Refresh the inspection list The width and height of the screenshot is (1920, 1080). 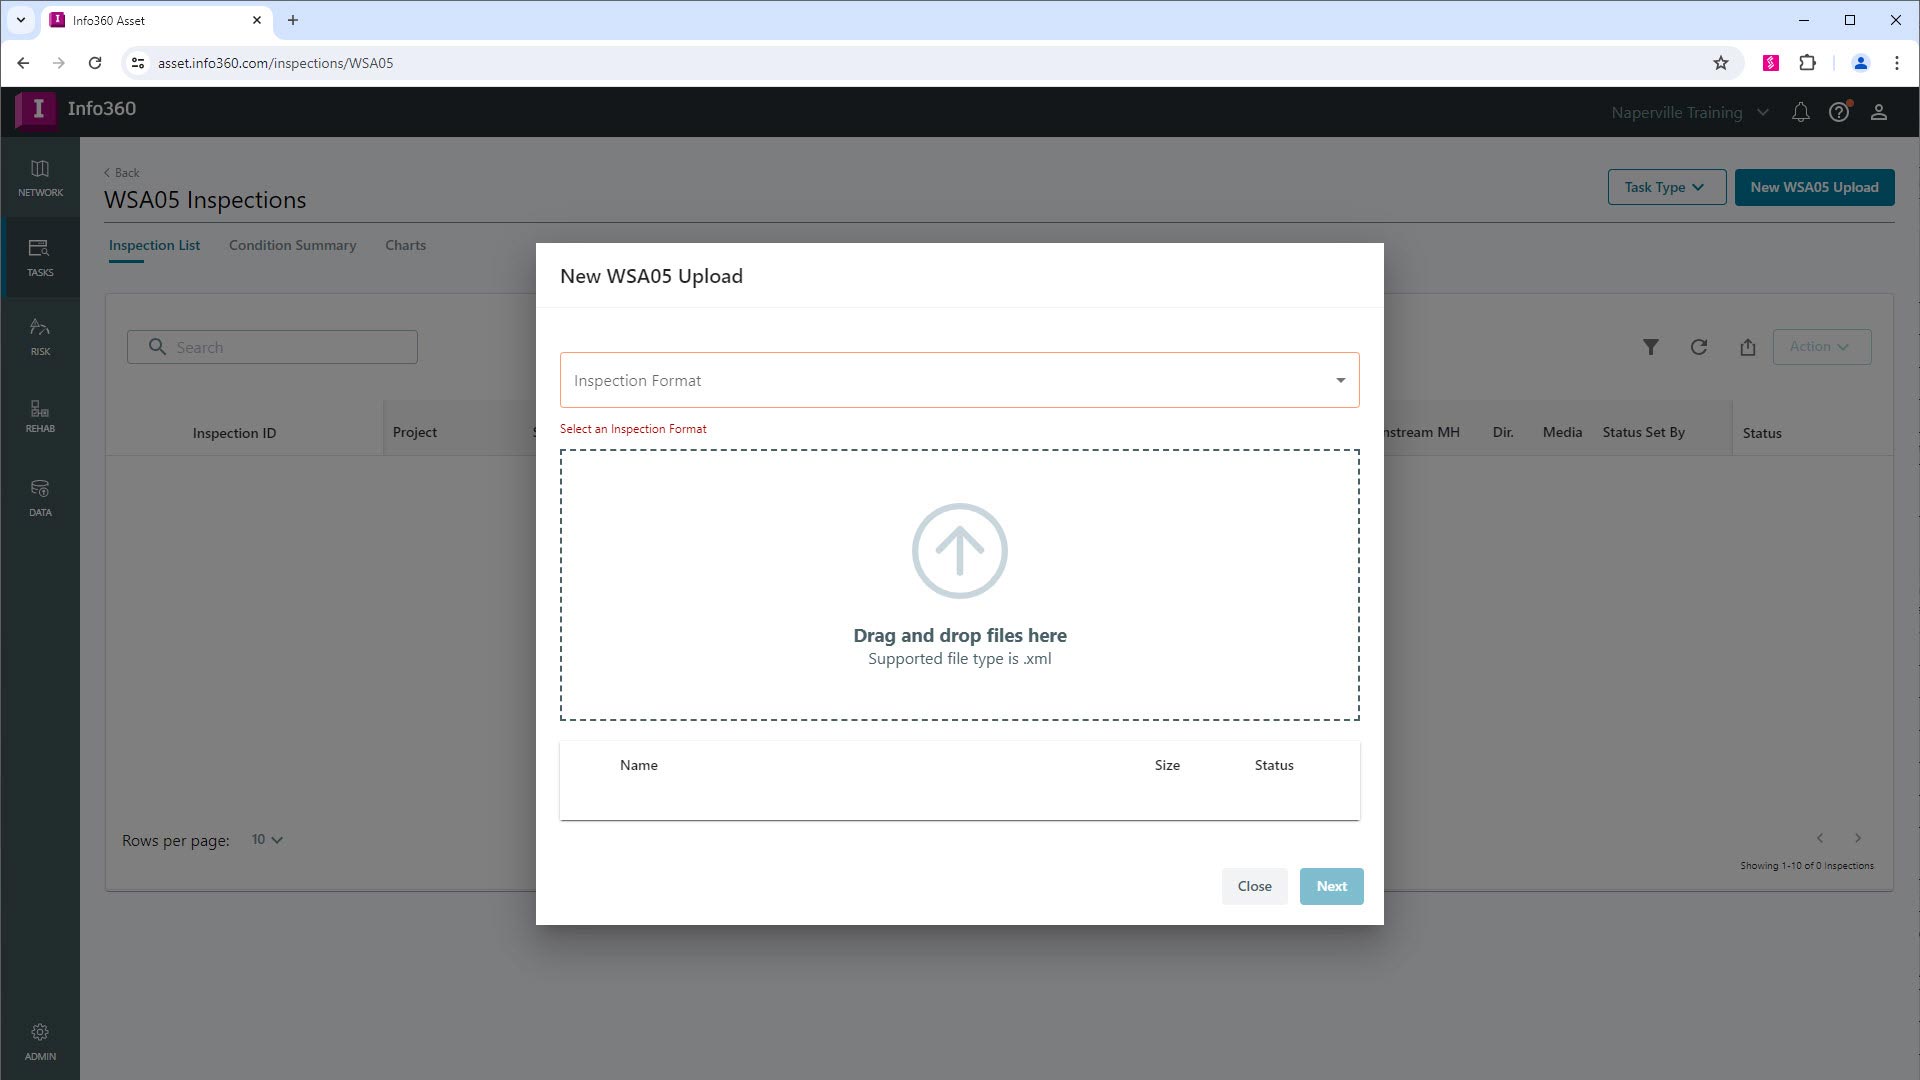click(x=1698, y=347)
